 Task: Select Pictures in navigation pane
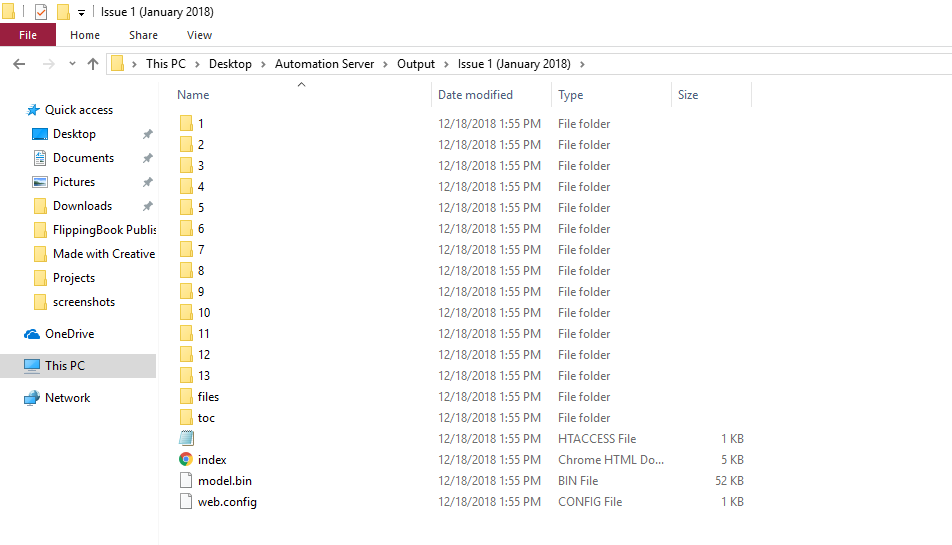[x=74, y=181]
